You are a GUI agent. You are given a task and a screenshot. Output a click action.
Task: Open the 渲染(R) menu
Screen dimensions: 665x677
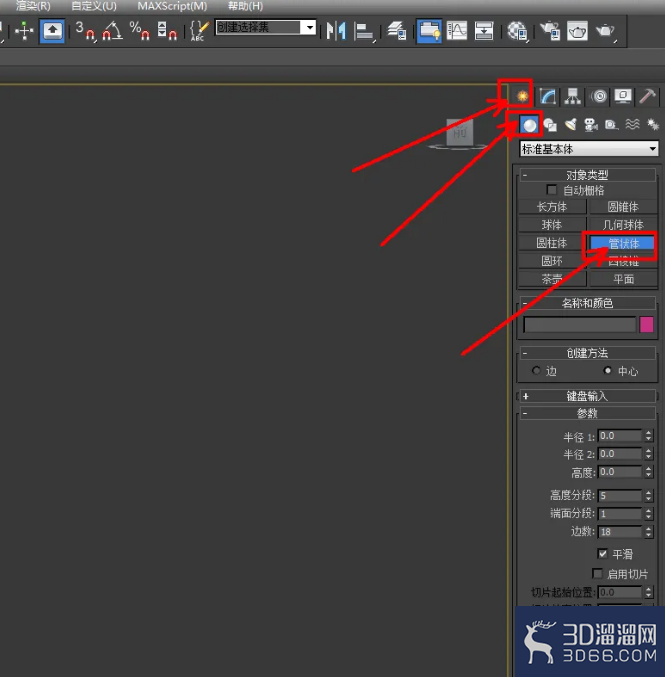click(33, 6)
